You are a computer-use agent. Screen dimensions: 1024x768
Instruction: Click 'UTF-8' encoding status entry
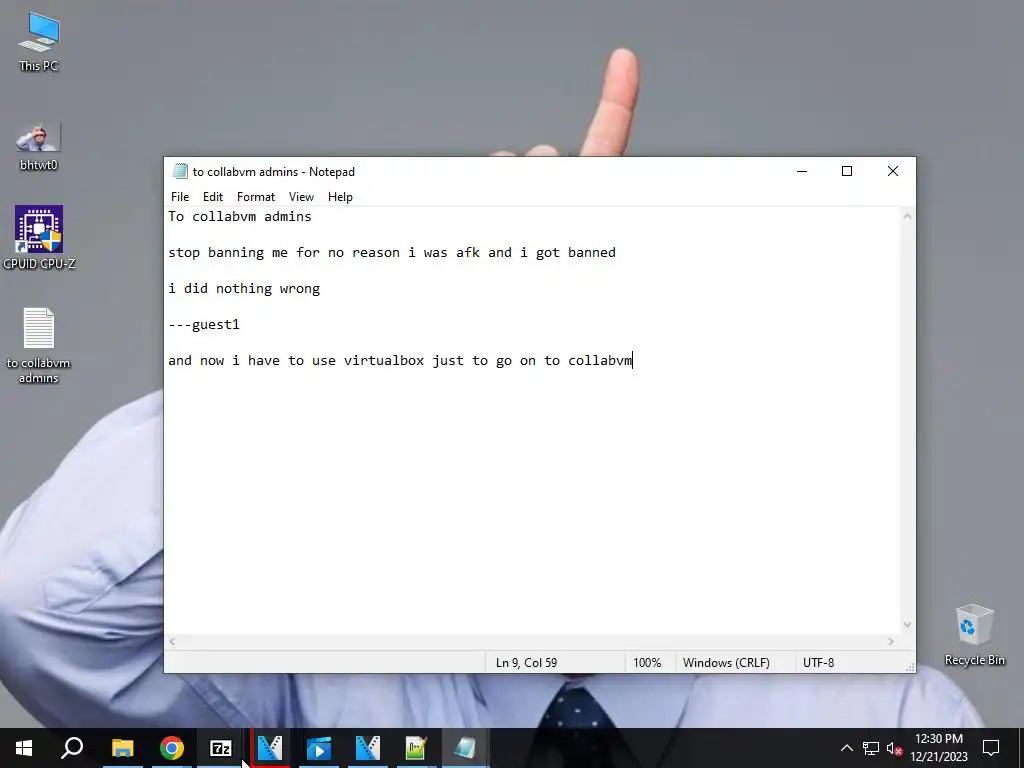pos(818,662)
